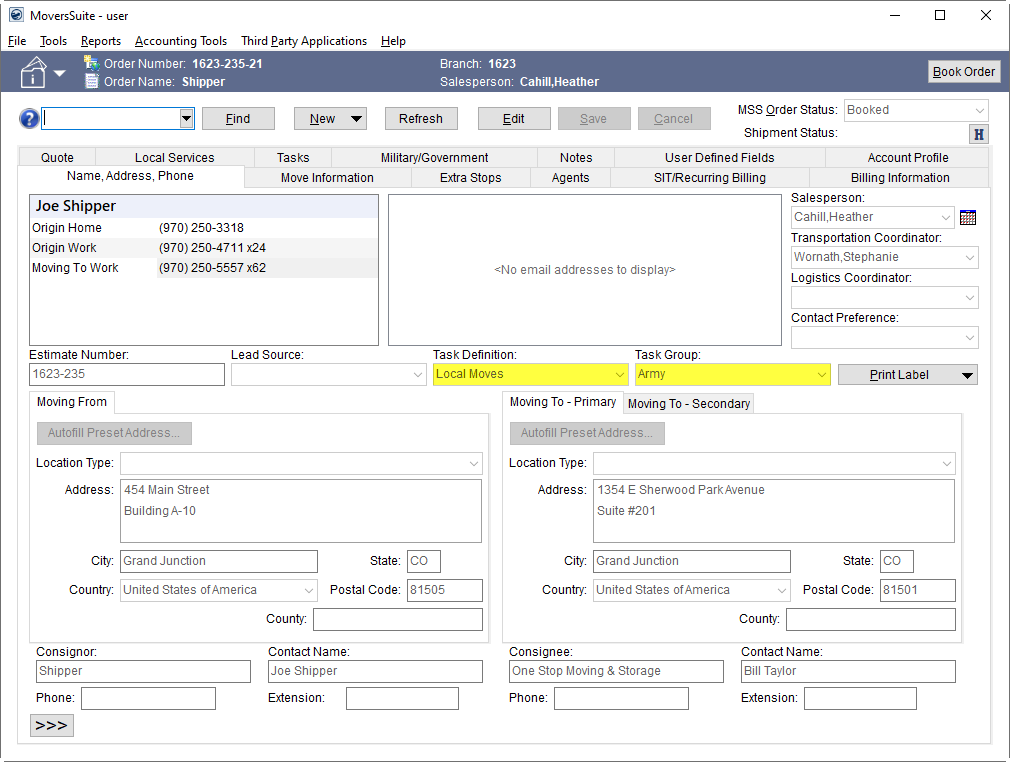Open the Billing Information tab

point(899,177)
